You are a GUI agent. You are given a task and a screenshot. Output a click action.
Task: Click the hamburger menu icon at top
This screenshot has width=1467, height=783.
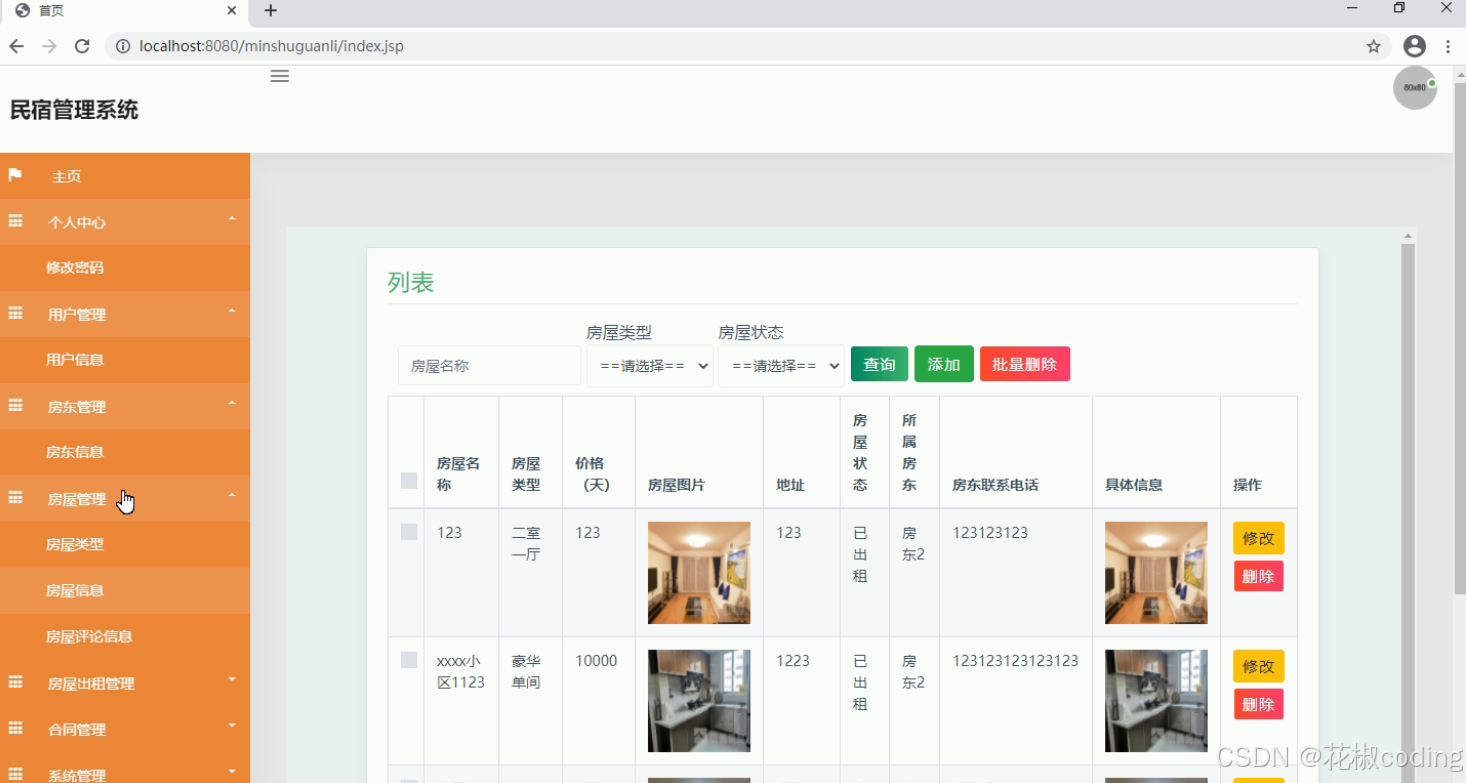[x=279, y=75]
